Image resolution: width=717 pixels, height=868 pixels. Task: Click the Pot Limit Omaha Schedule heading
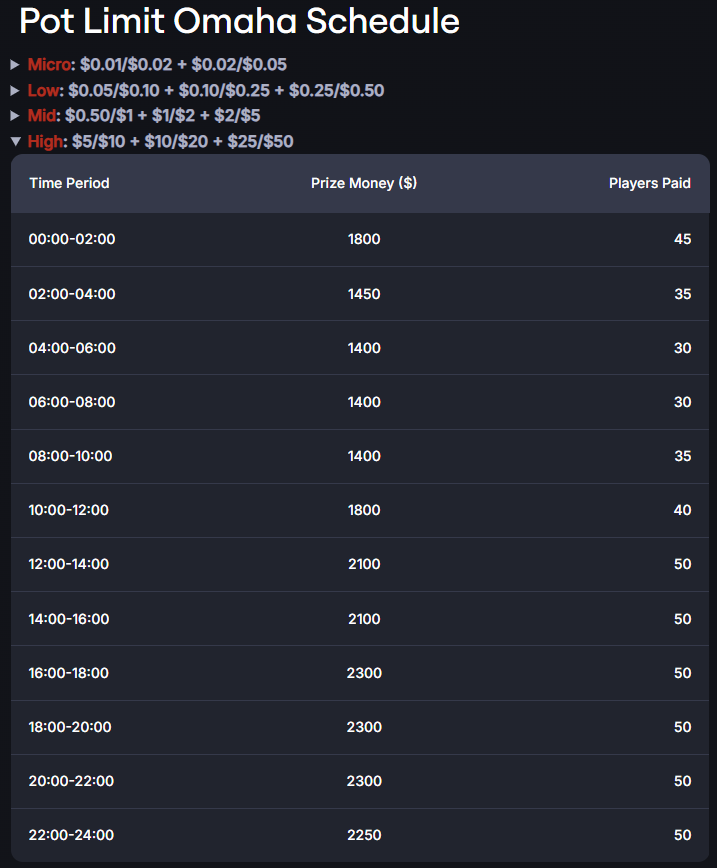239,21
